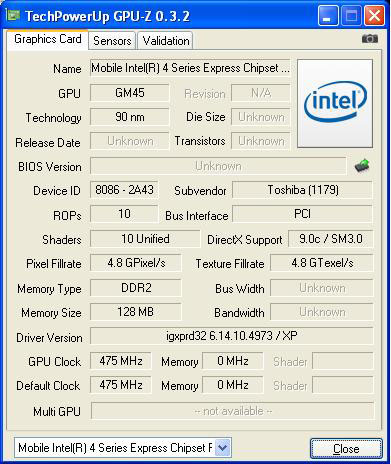Take a screenshot using the camera icon
This screenshot has height=464, width=391.
coord(370,39)
